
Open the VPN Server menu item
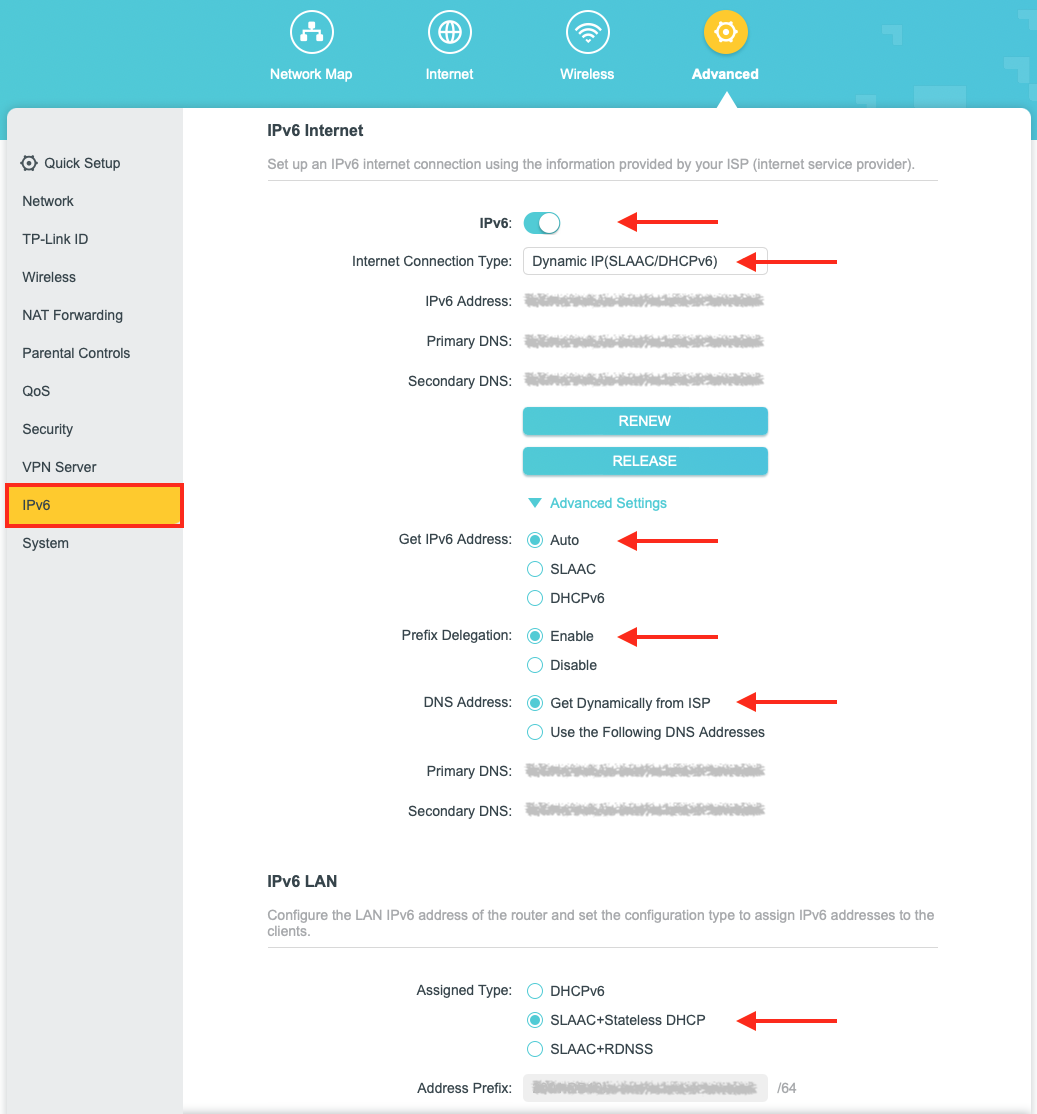pos(59,467)
